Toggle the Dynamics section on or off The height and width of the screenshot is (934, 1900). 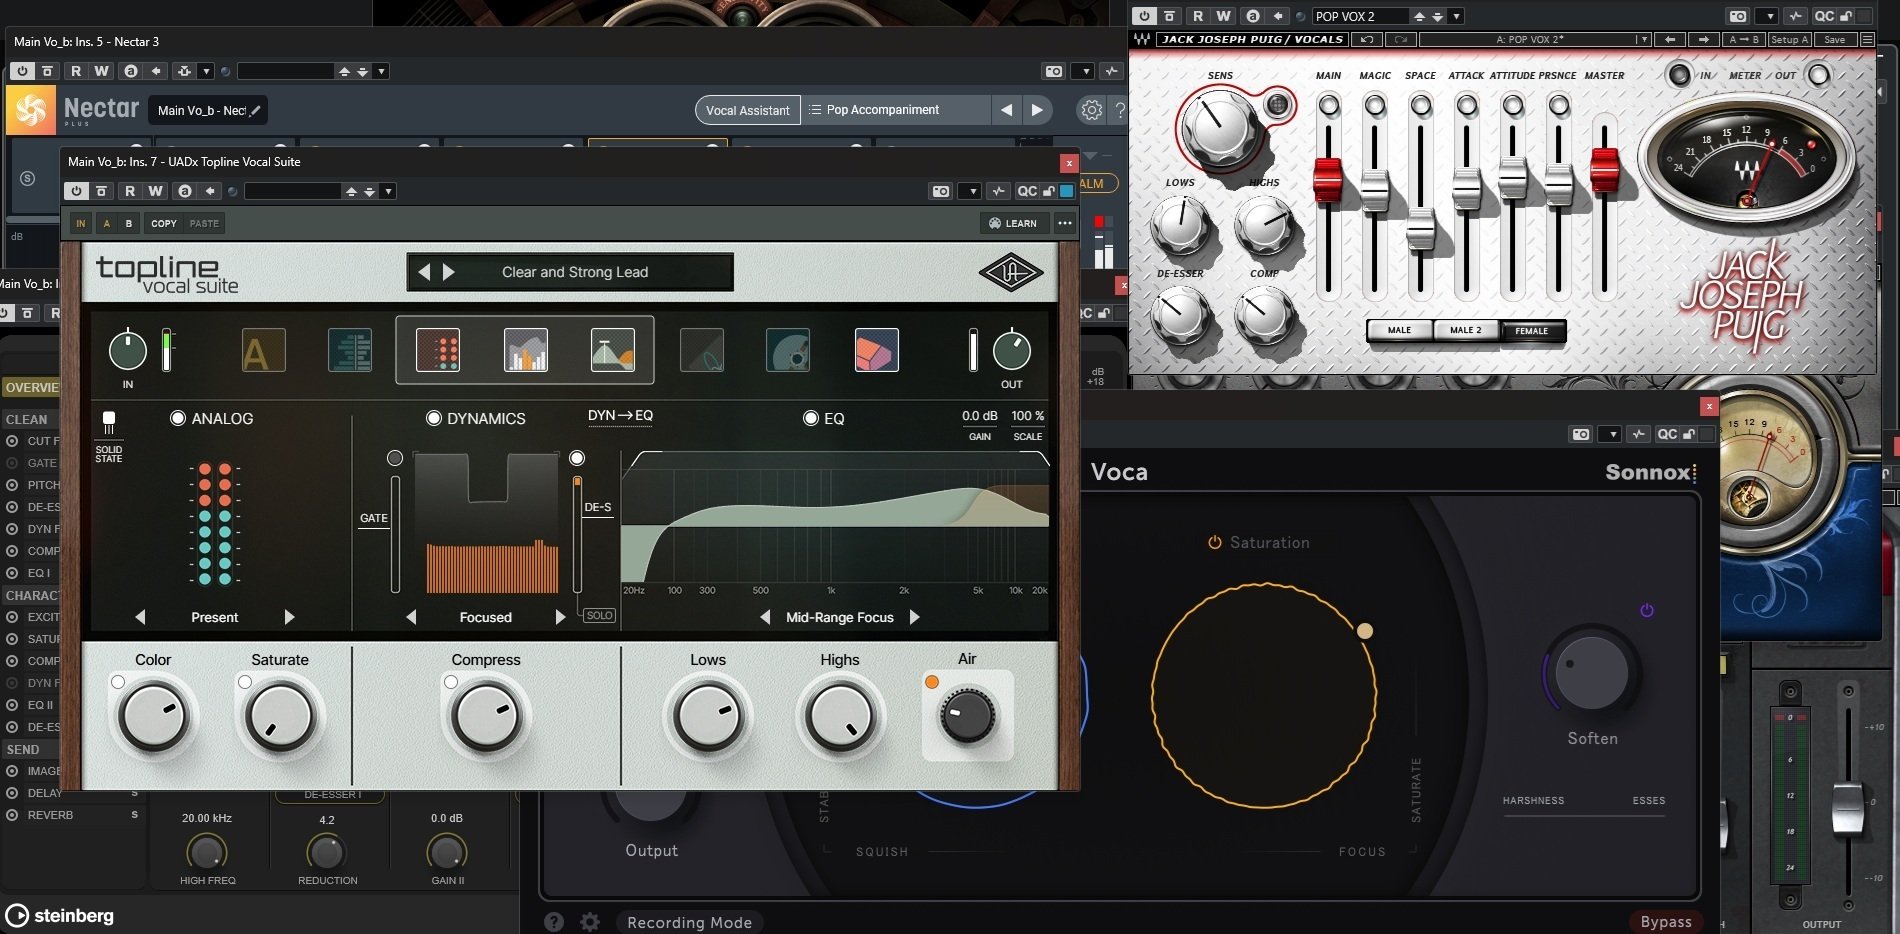click(434, 418)
